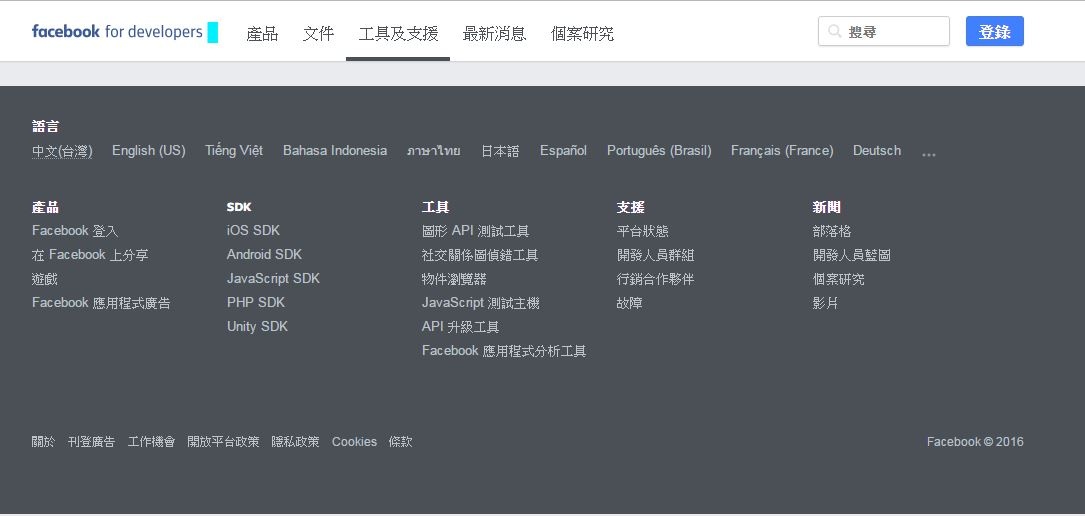
Task: Open JavaScript 測試主機 link
Action: [481, 303]
